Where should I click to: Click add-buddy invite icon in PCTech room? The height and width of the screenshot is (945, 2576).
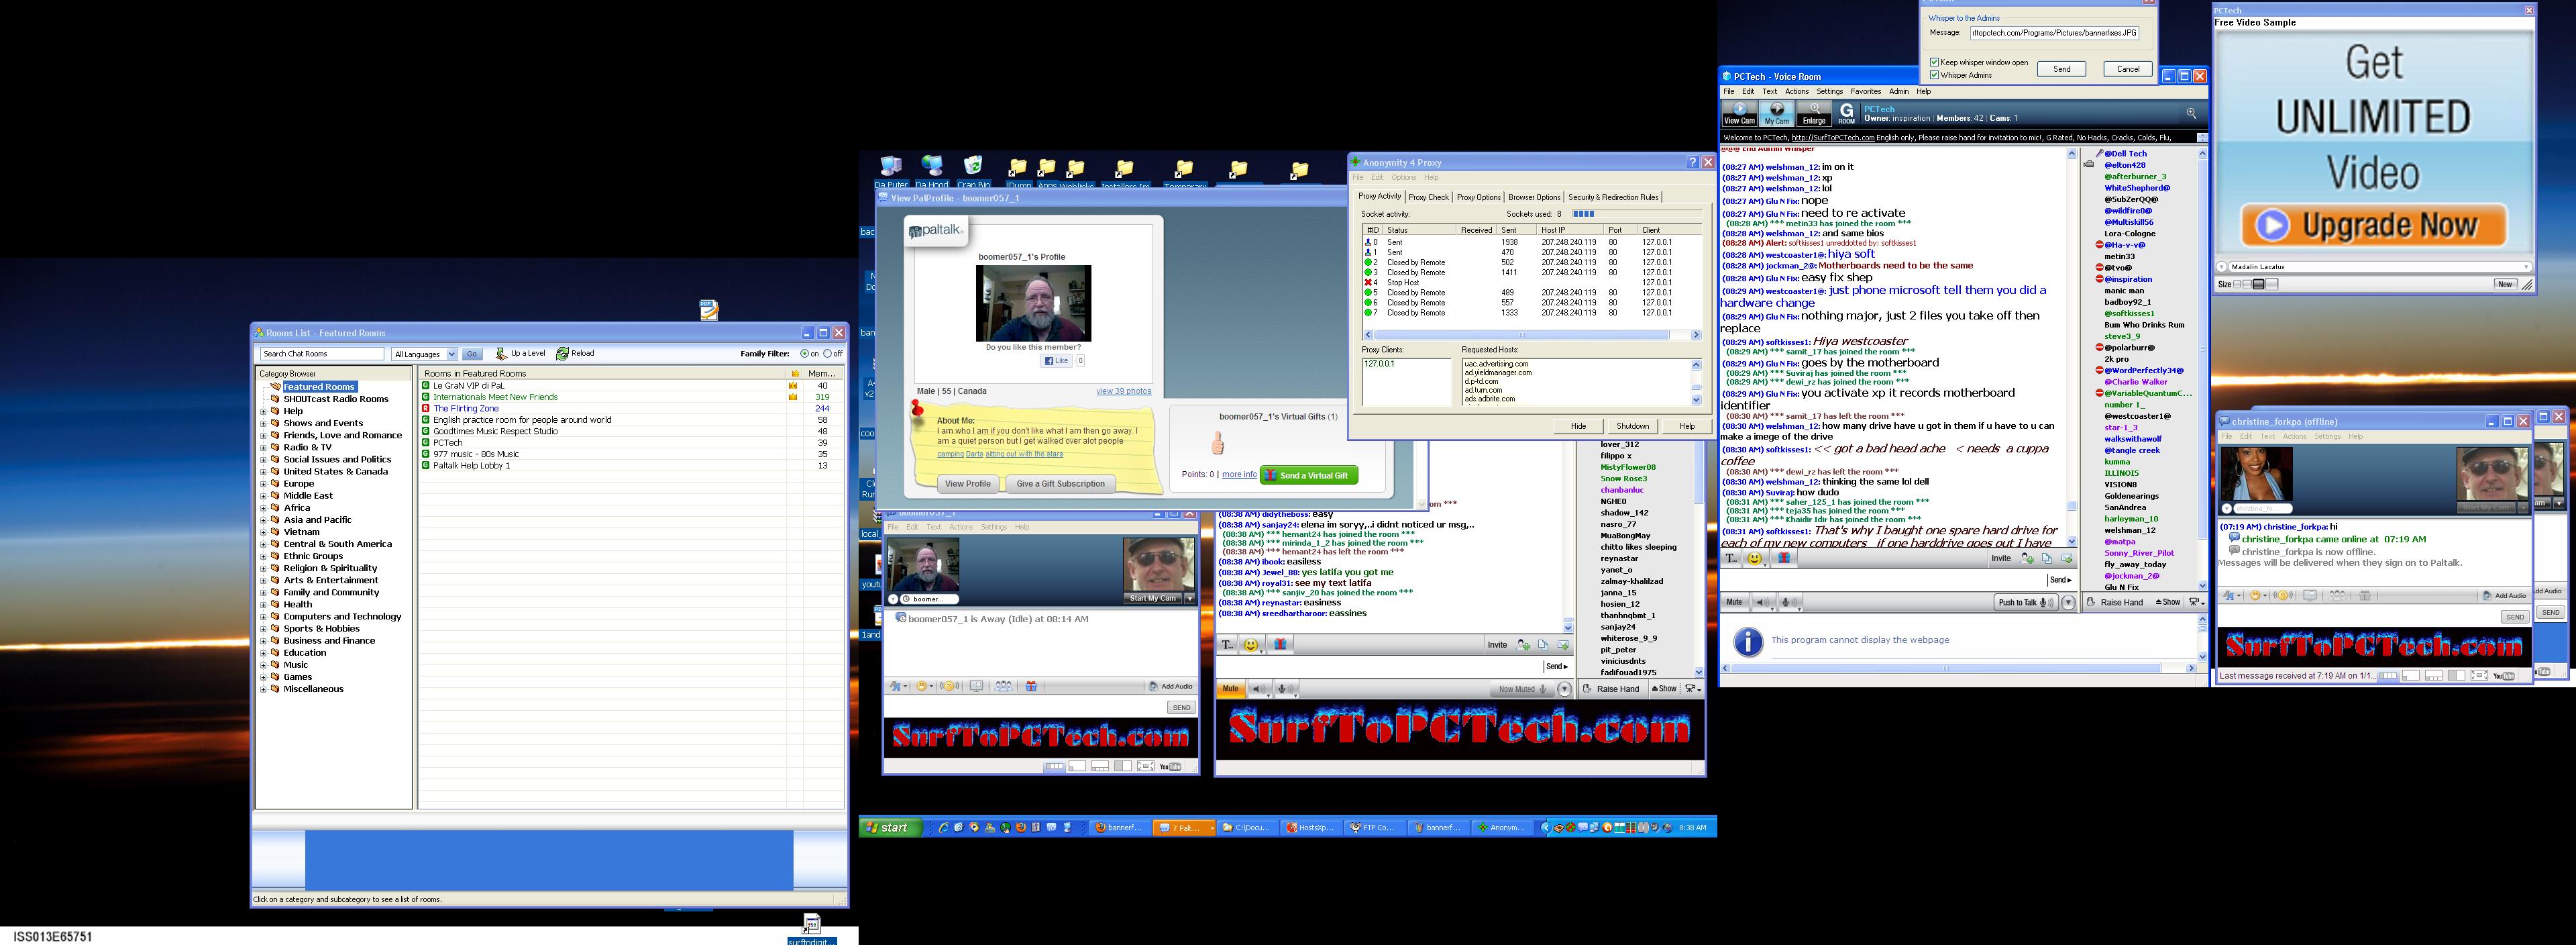point(2027,558)
